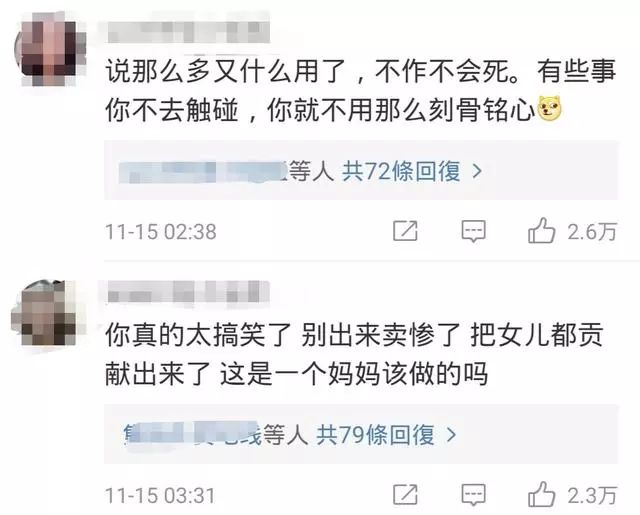Tap the 2.6万 like count
Viewport: 640px width, 515px height.
592,232
